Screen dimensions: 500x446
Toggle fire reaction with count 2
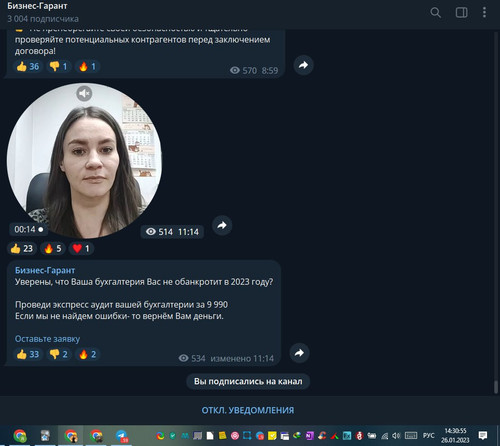pyautogui.click(x=87, y=354)
